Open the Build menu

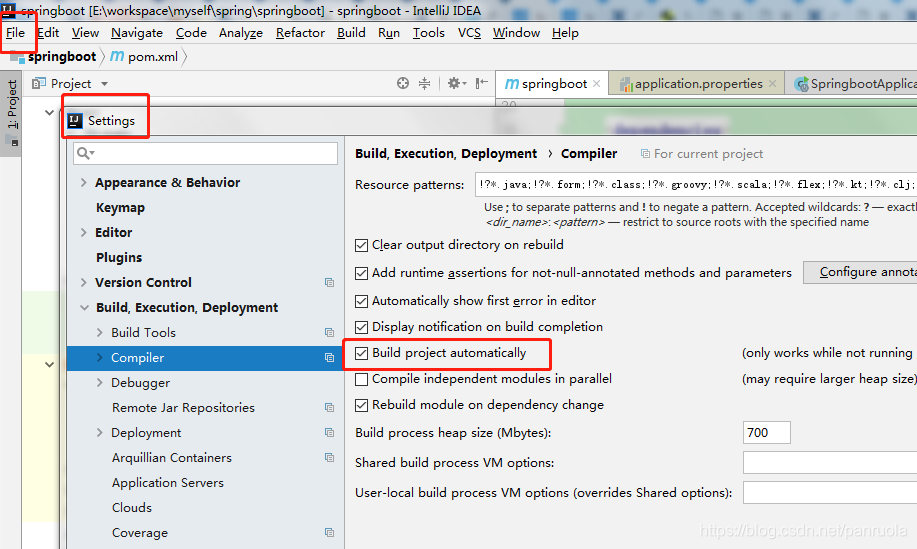(x=351, y=33)
